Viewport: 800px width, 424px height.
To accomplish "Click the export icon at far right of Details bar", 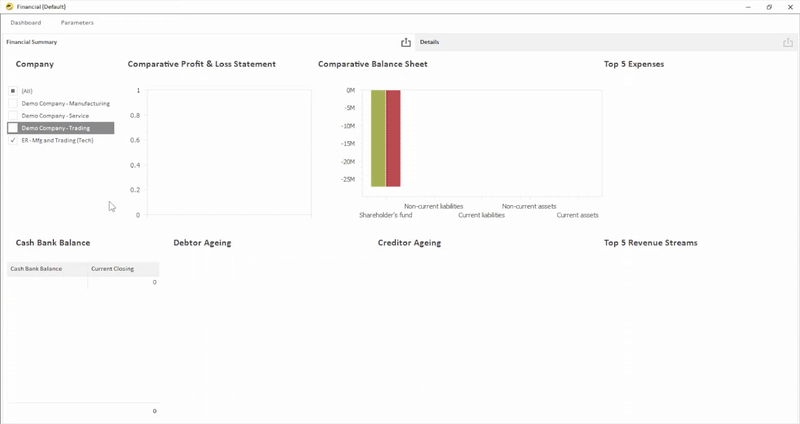I will click(x=788, y=42).
